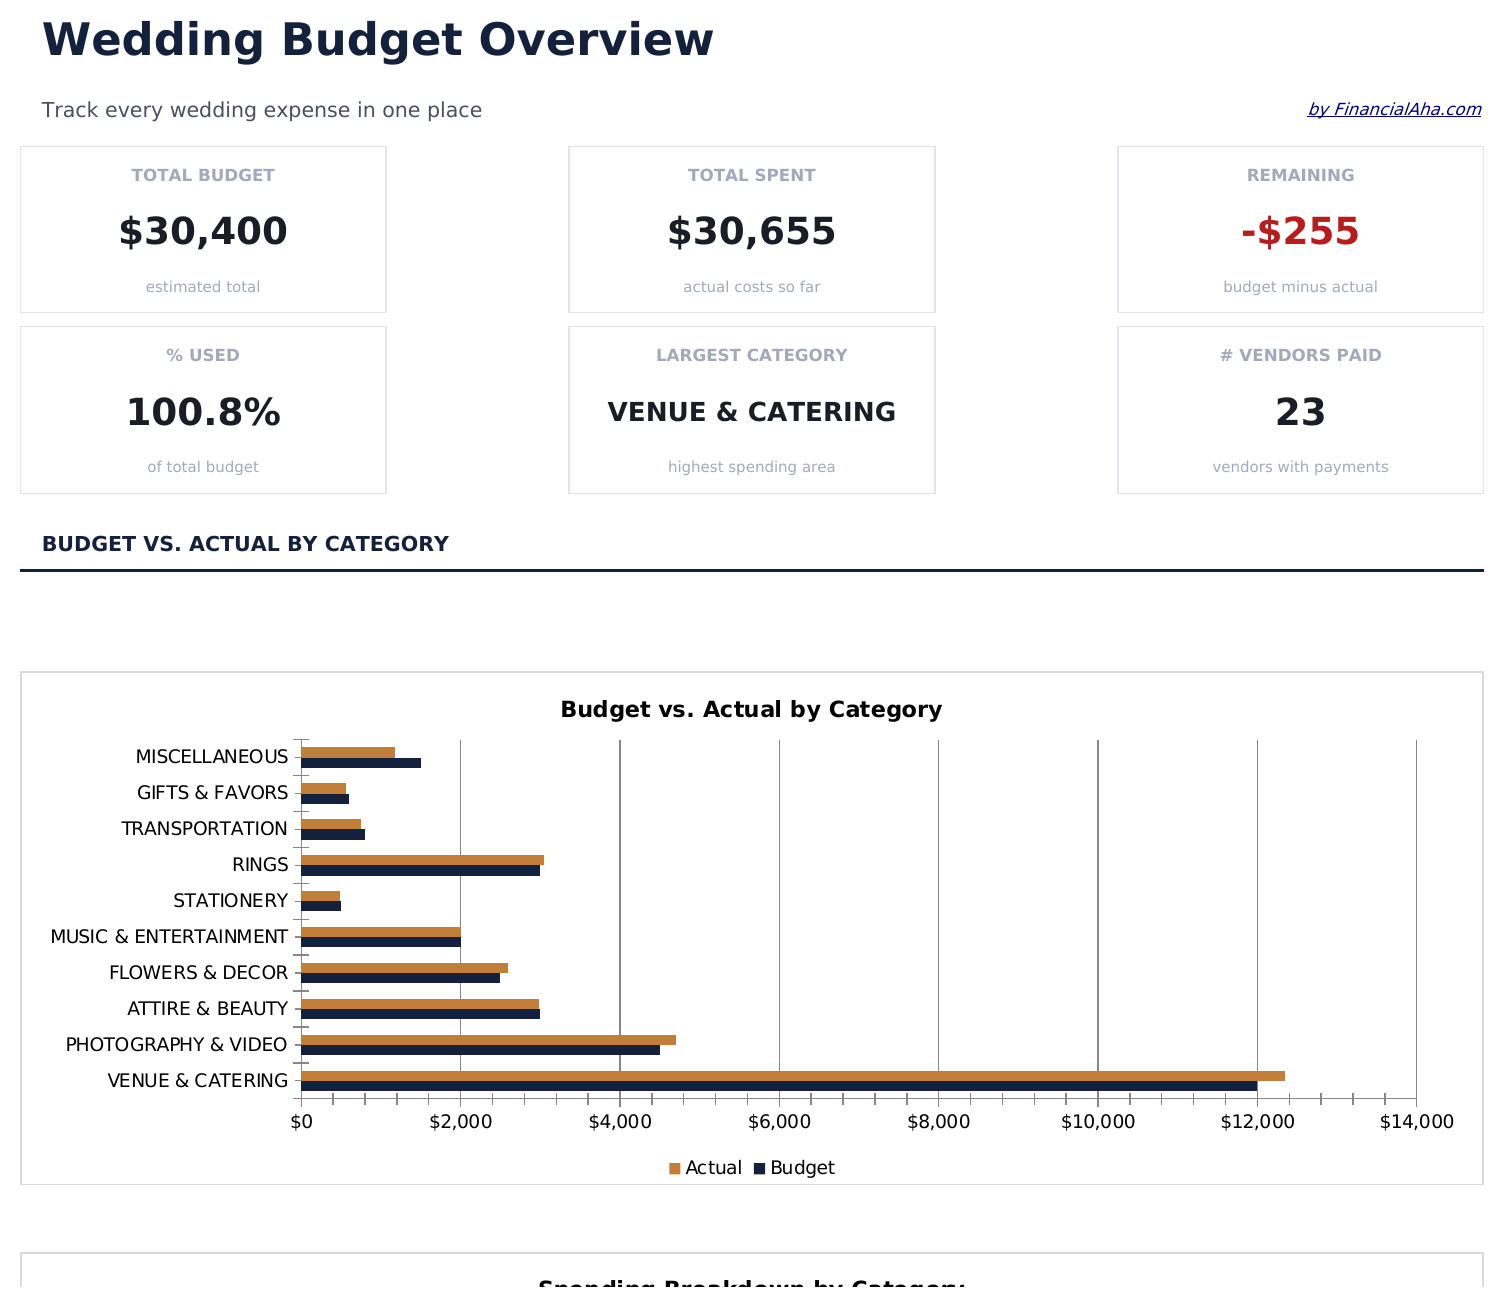Select the RINGS budget bar
The height and width of the screenshot is (1307, 1504).
pyautogui.click(x=420, y=870)
